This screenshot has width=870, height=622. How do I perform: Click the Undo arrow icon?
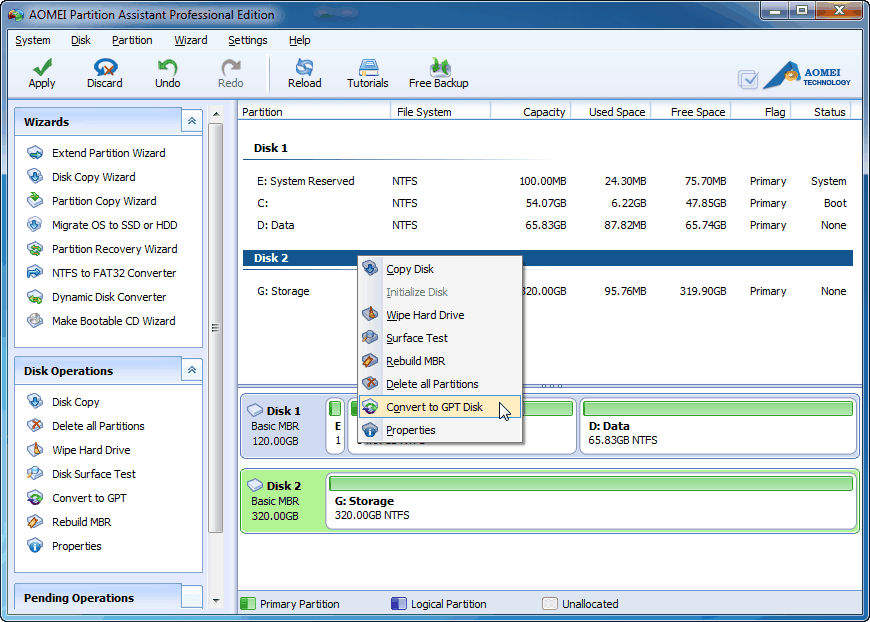[167, 67]
